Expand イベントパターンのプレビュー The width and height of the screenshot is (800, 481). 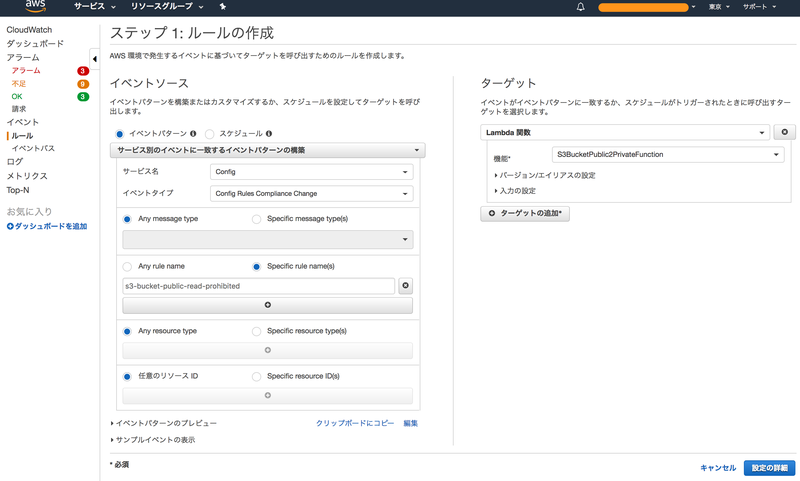pos(164,423)
